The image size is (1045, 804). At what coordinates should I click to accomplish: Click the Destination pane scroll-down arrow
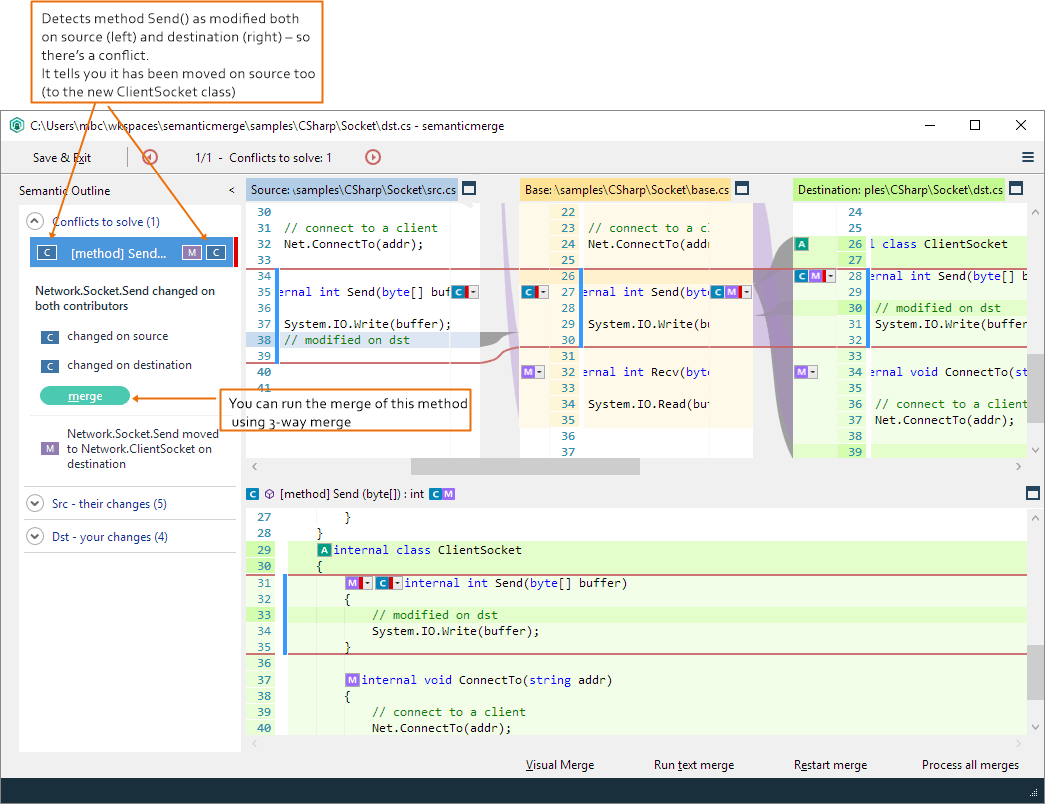click(x=1036, y=450)
